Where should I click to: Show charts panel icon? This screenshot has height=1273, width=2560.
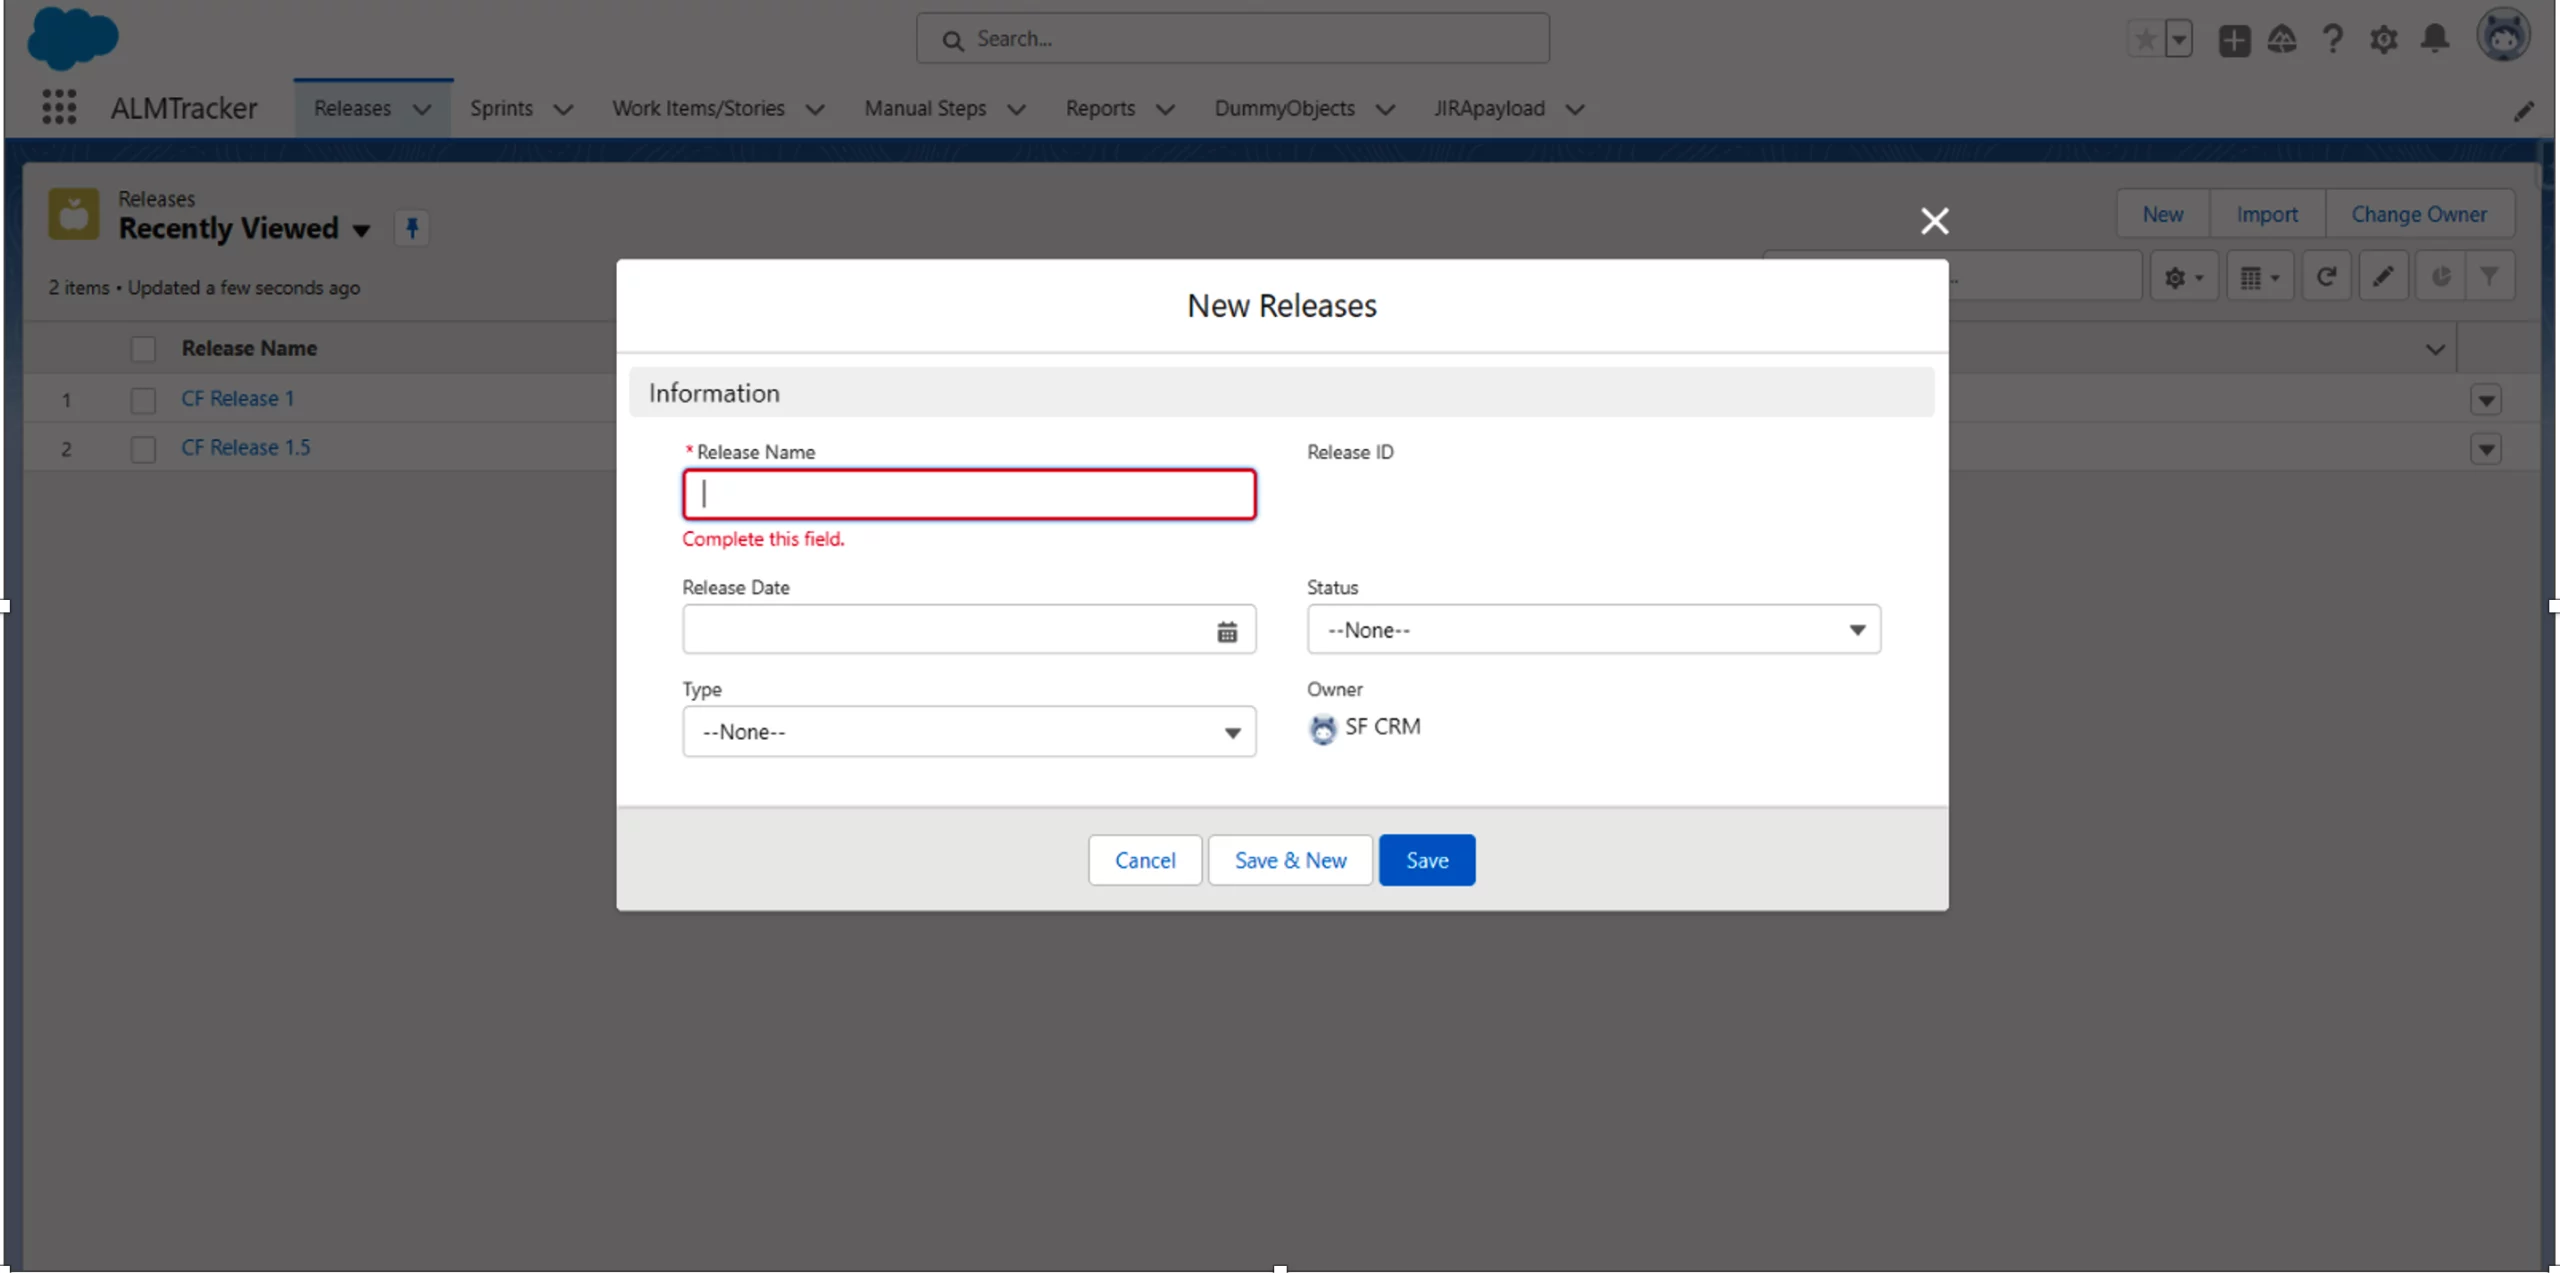click(2440, 277)
